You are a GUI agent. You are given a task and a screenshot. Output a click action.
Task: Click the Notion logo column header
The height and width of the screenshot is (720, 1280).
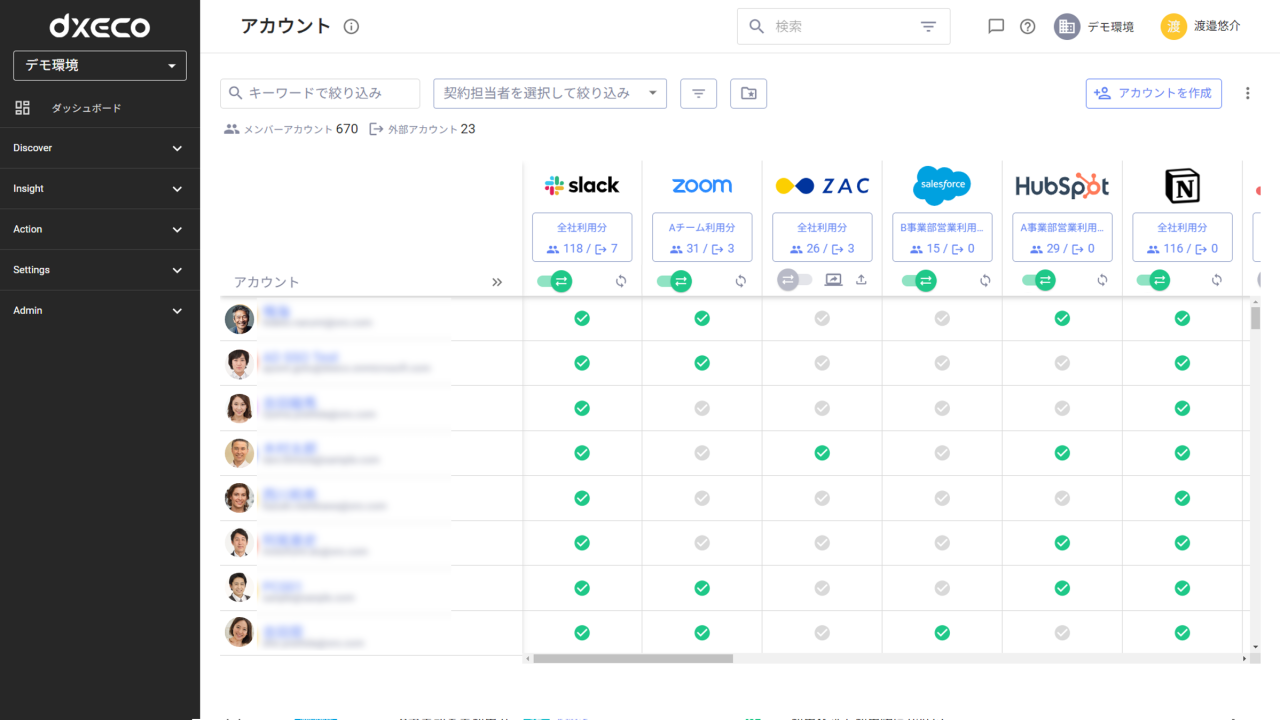tap(1182, 185)
